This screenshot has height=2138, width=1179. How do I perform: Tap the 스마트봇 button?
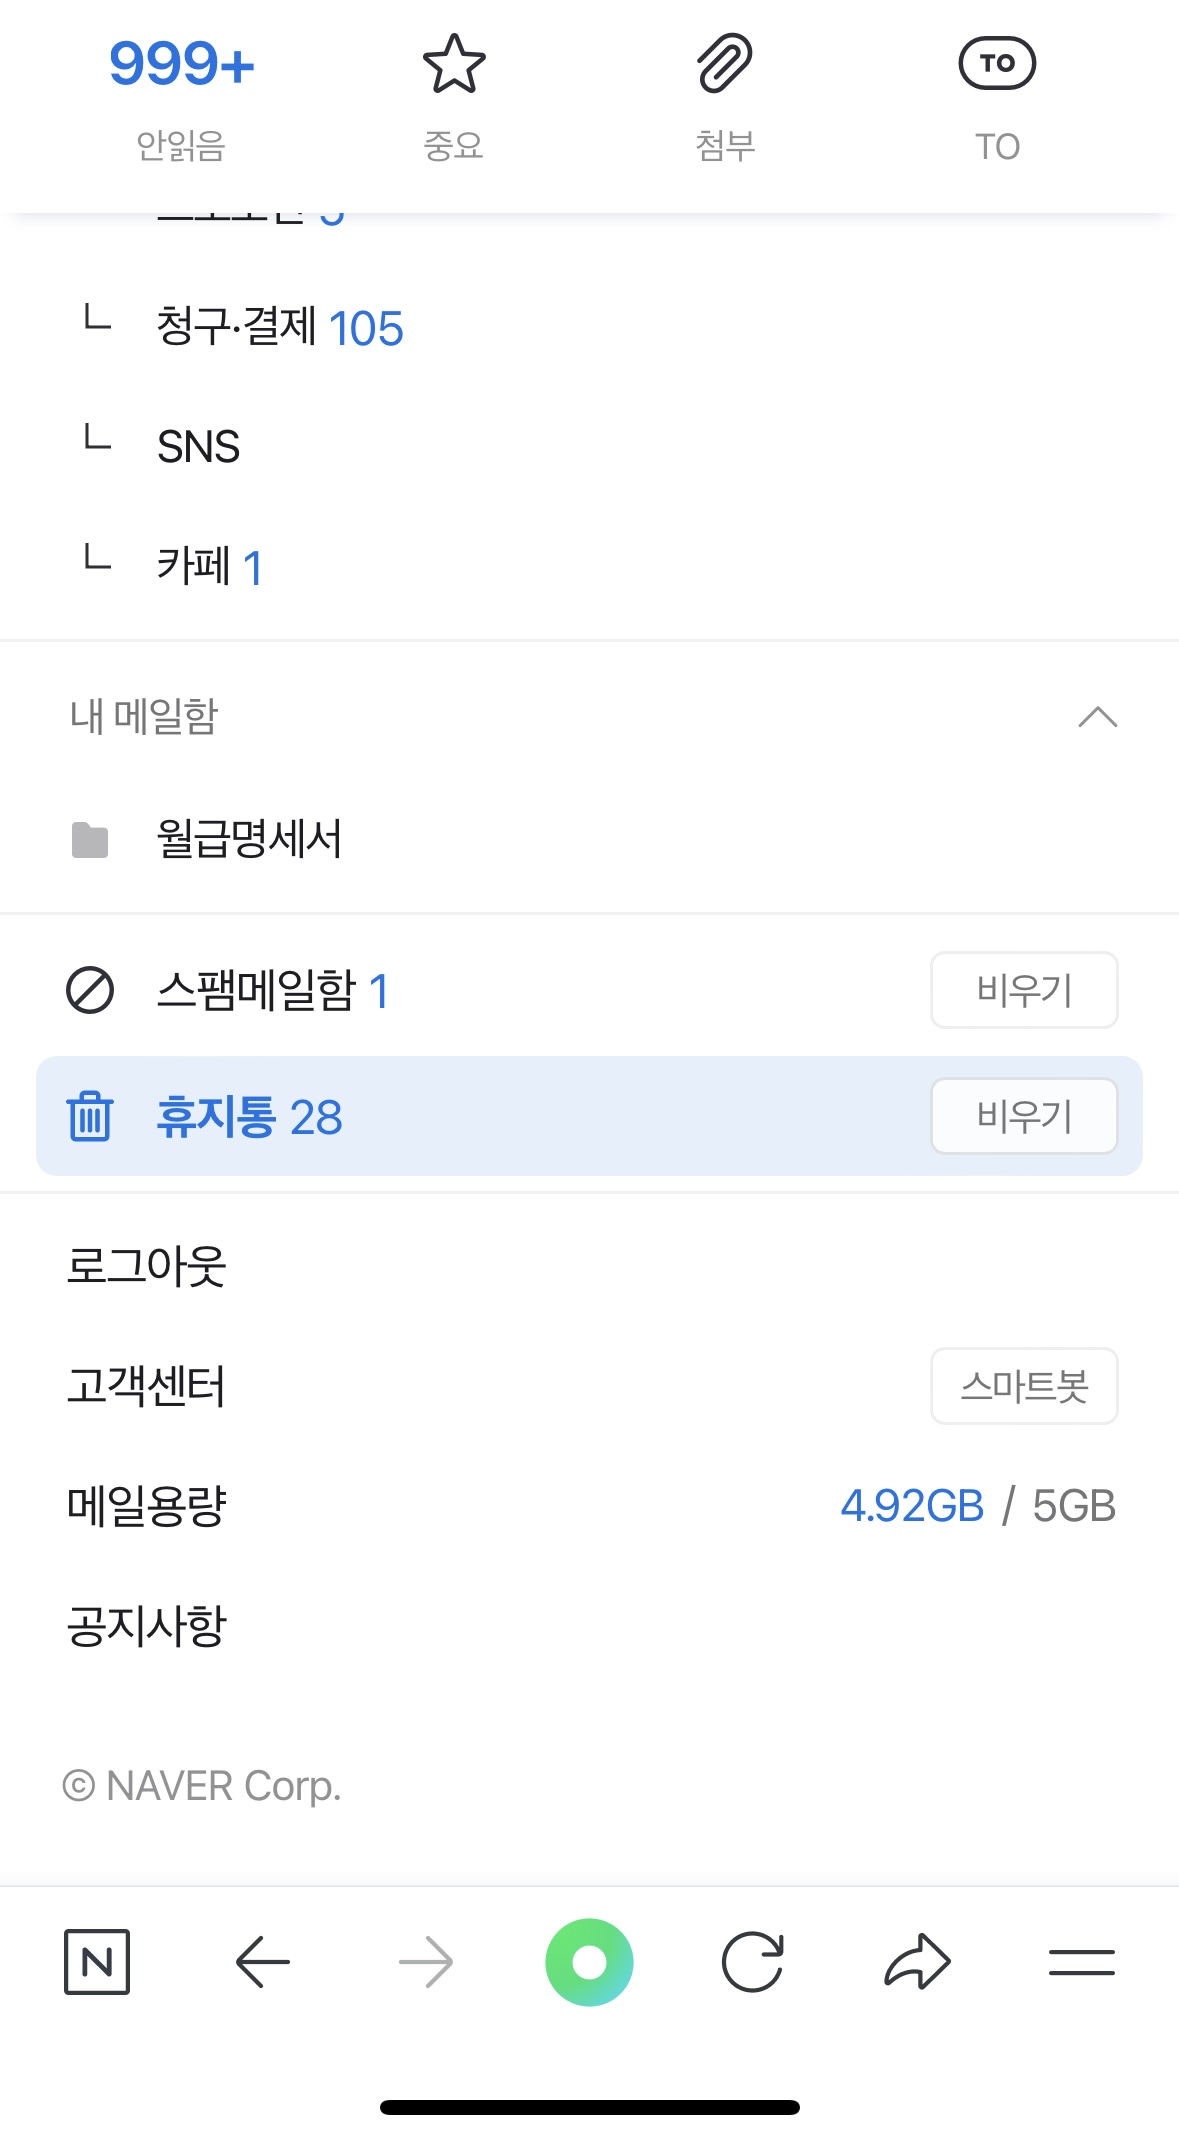[x=1024, y=1386]
